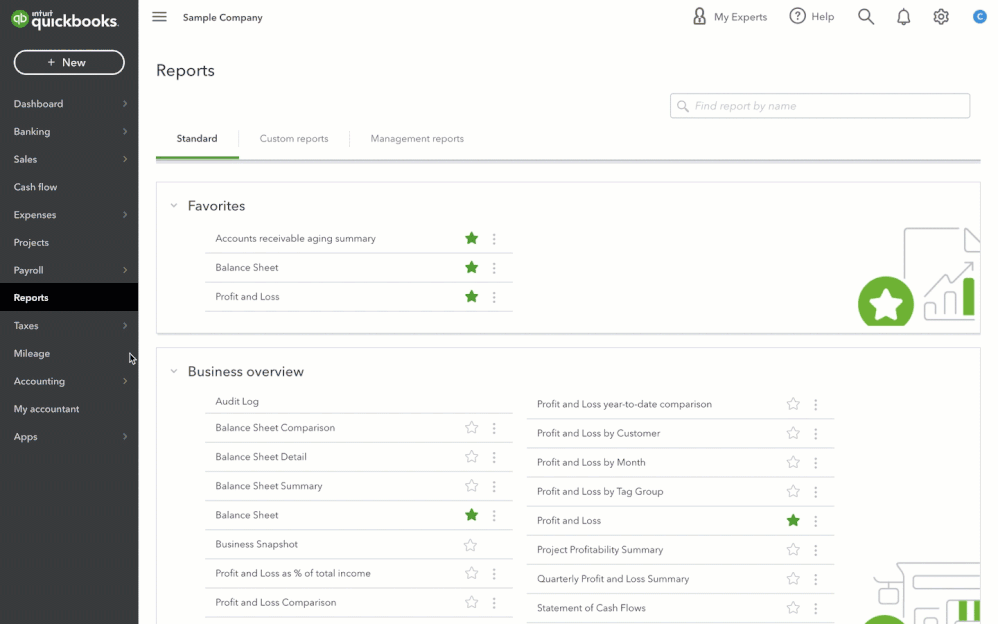The width and height of the screenshot is (998, 624).
Task: Unfavorite Accounts receivable aging summary star
Action: [471, 239]
